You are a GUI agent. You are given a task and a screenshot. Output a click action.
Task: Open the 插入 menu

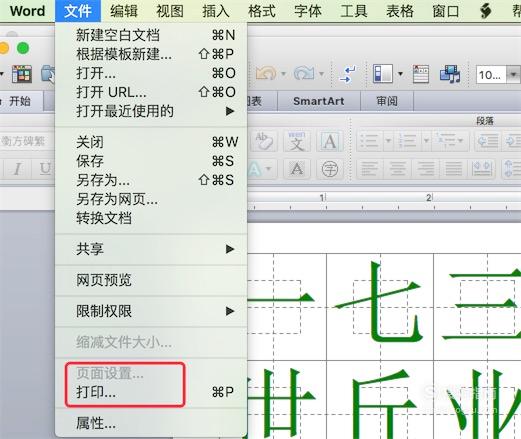pos(216,11)
